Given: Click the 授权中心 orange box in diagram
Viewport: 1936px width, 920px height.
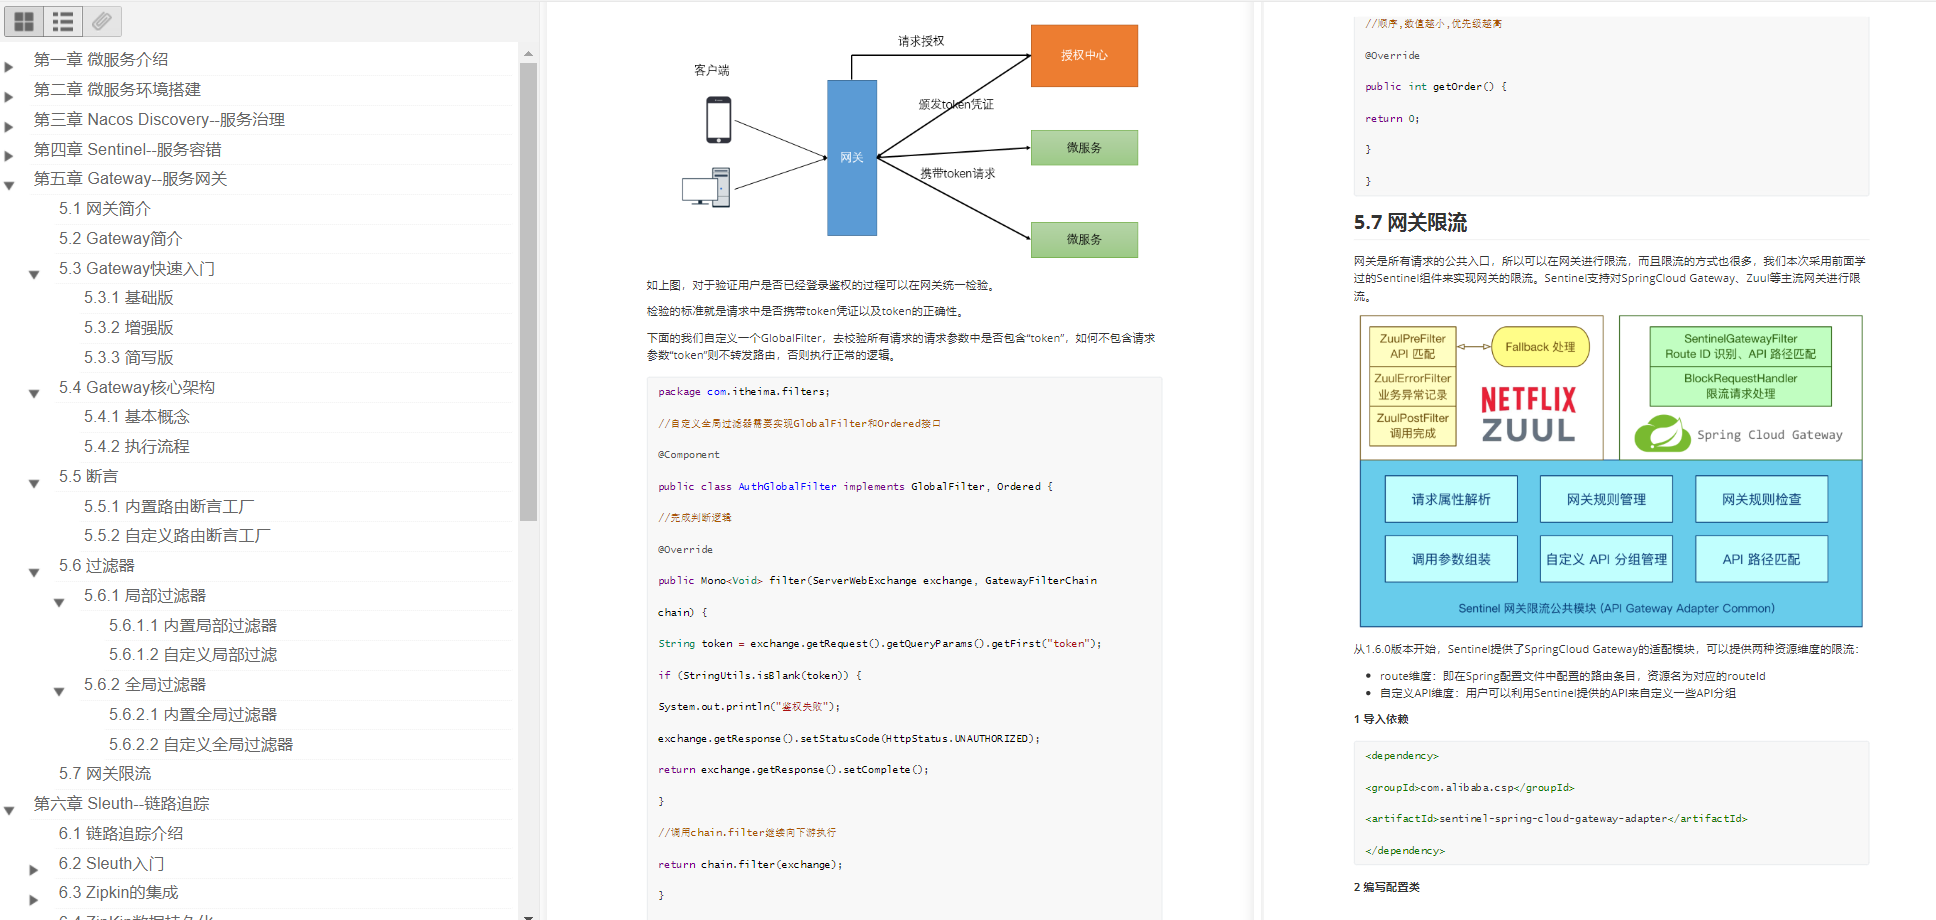Looking at the screenshot, I should (x=1084, y=56).
